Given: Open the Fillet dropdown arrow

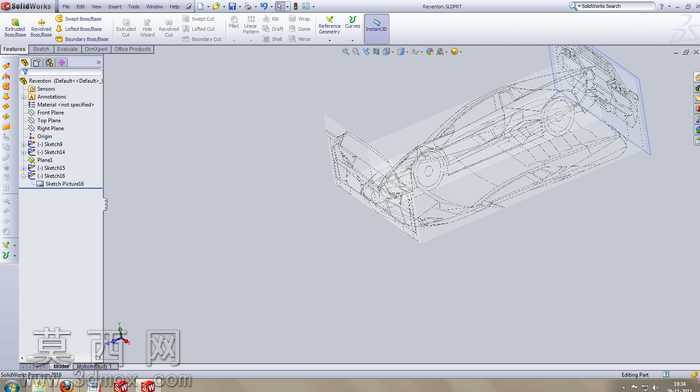Looking at the screenshot, I should pos(234,41).
